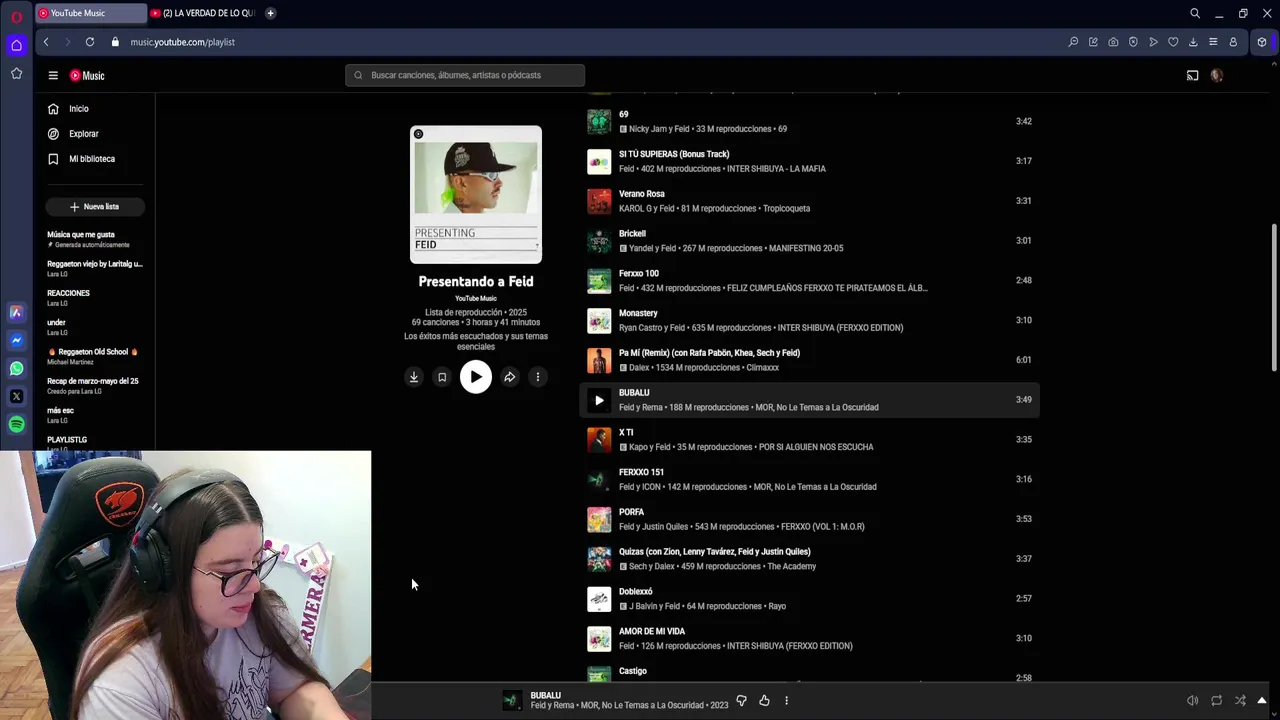Toggle heart bookmark for this page

(x=1173, y=42)
